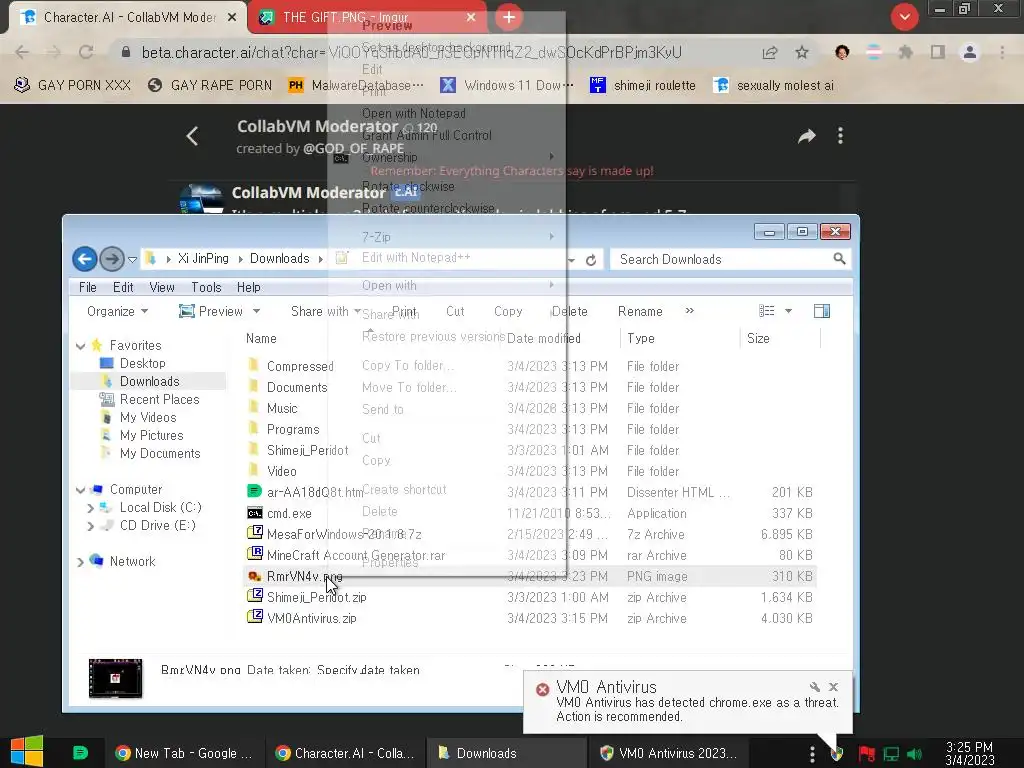
Task: Expand the Network tree node
Action: tap(80, 562)
